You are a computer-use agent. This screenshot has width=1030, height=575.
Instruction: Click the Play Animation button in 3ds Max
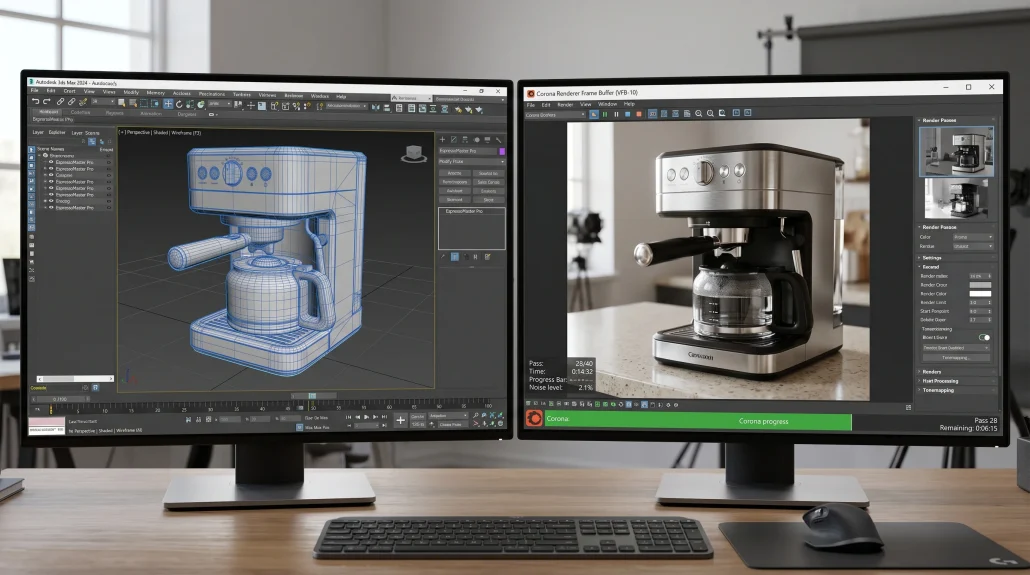click(367, 417)
